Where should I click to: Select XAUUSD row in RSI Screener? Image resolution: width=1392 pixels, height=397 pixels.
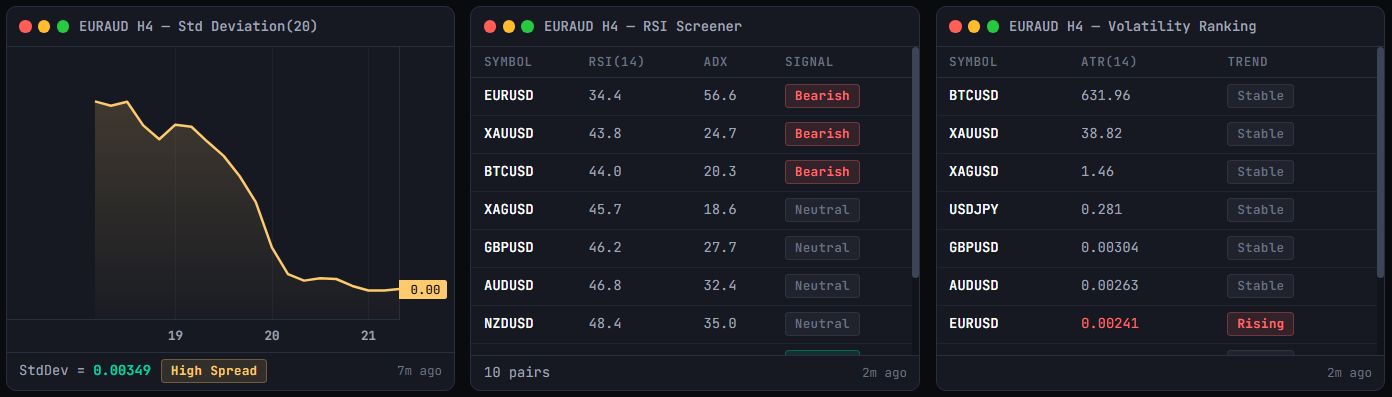pos(691,134)
